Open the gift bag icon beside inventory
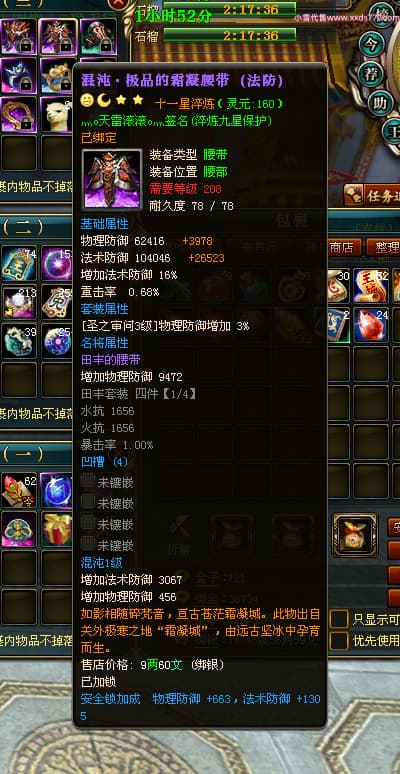 355,535
